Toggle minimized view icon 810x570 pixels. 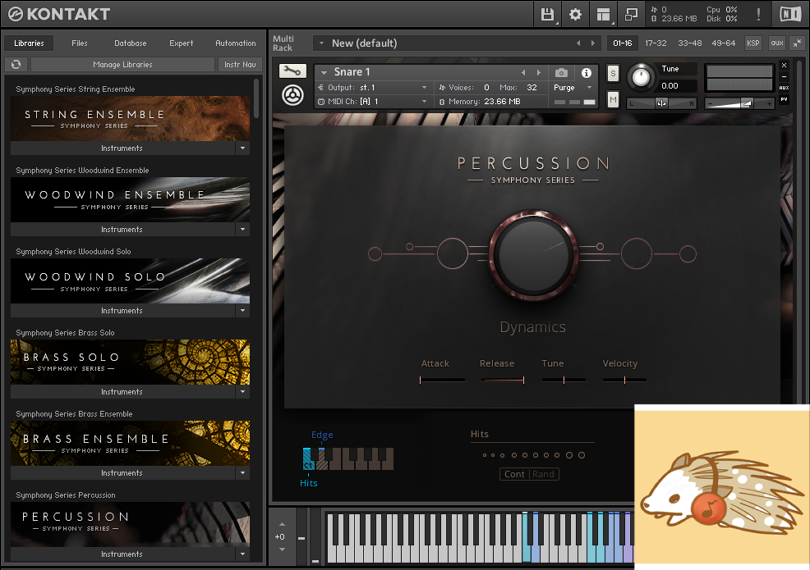(x=631, y=14)
